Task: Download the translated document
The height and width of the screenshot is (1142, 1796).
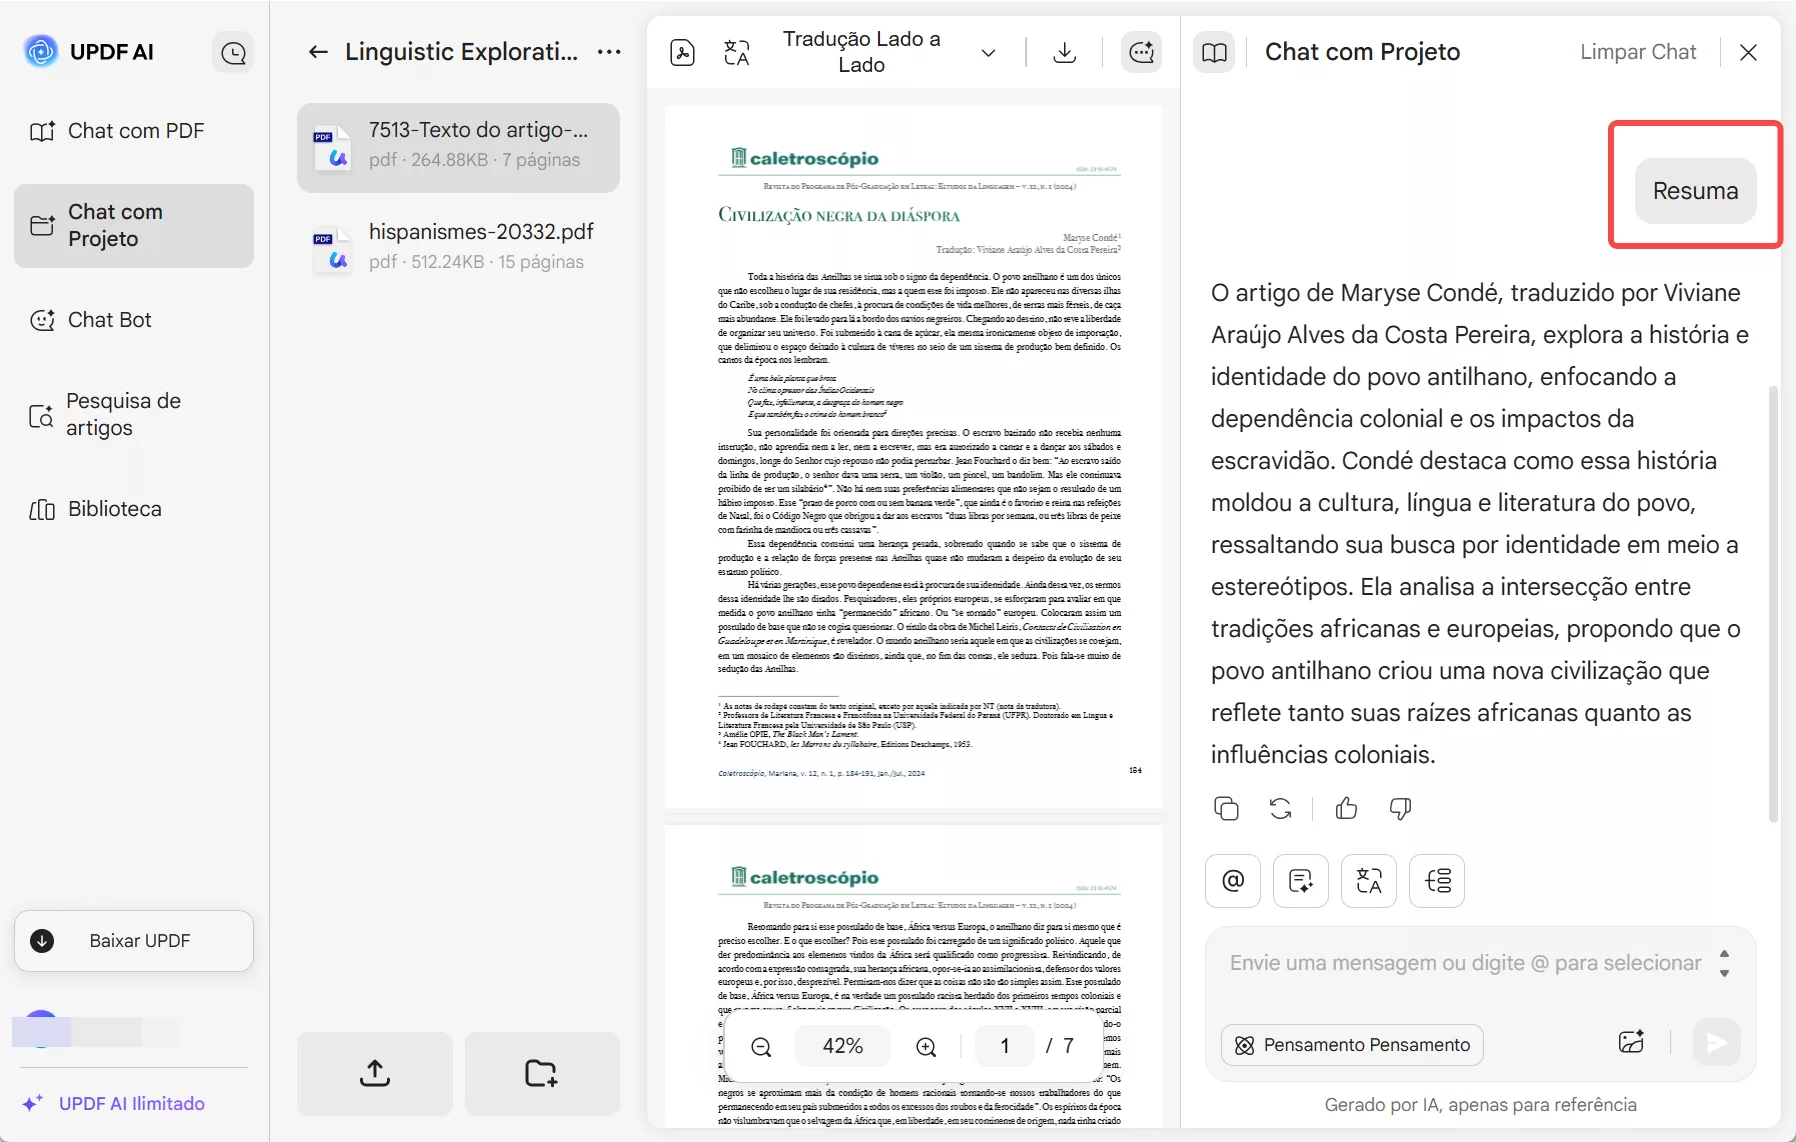Action: pyautogui.click(x=1065, y=52)
